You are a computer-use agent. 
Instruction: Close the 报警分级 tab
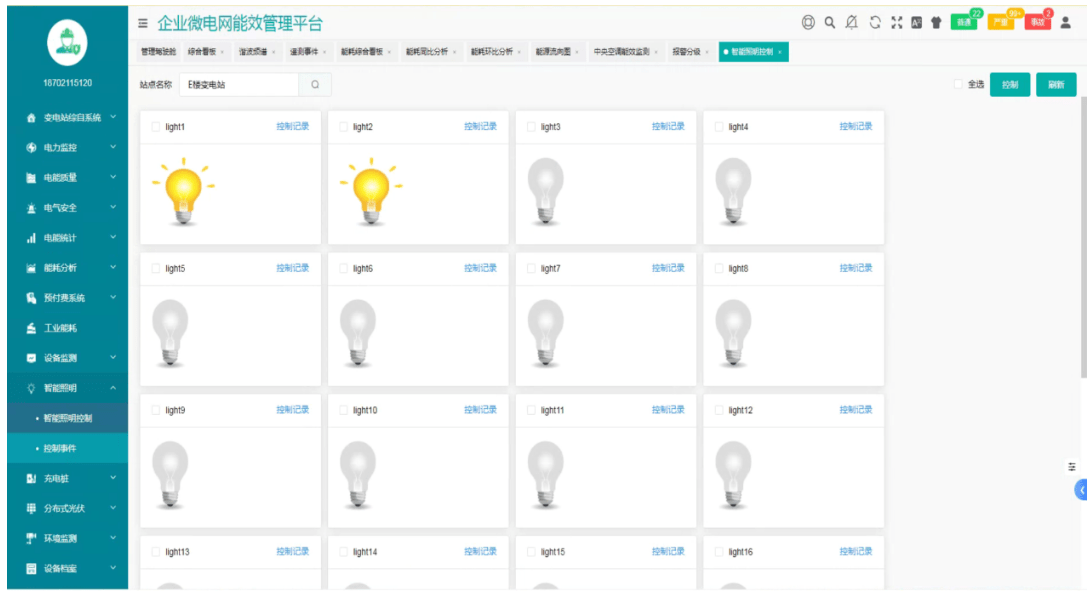(707, 52)
